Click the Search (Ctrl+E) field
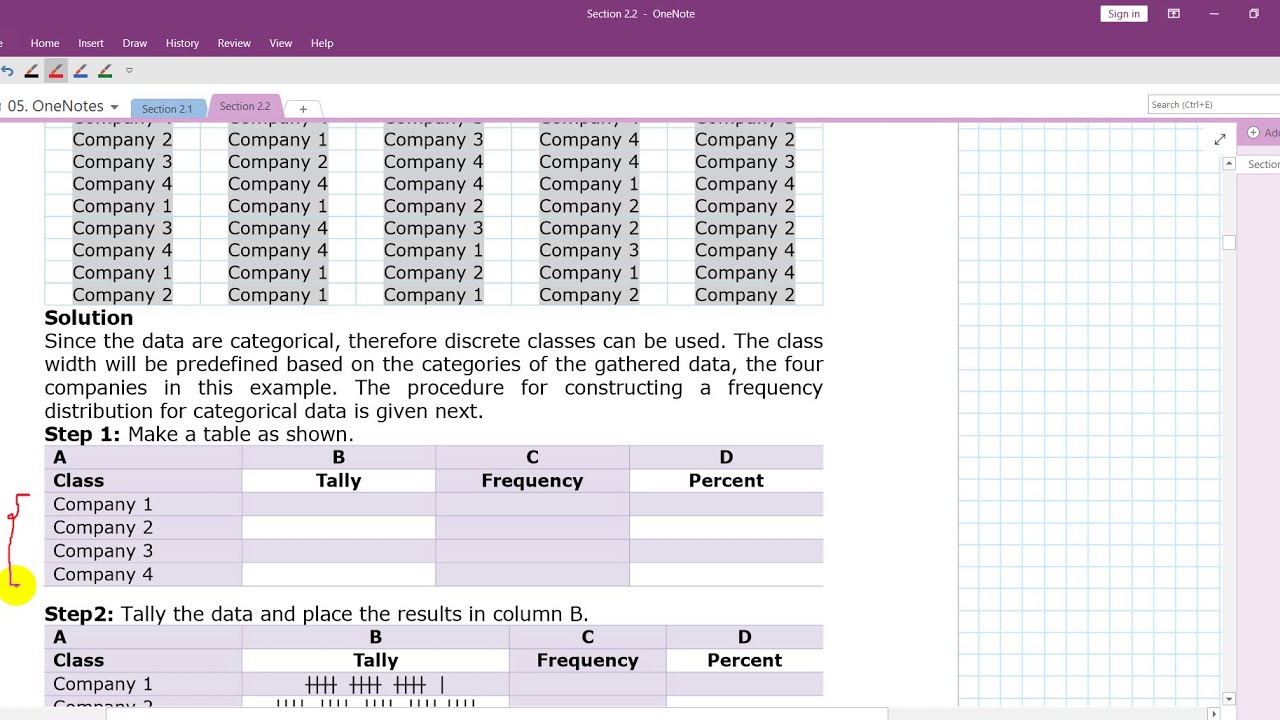This screenshot has width=1280, height=720. coord(1214,104)
